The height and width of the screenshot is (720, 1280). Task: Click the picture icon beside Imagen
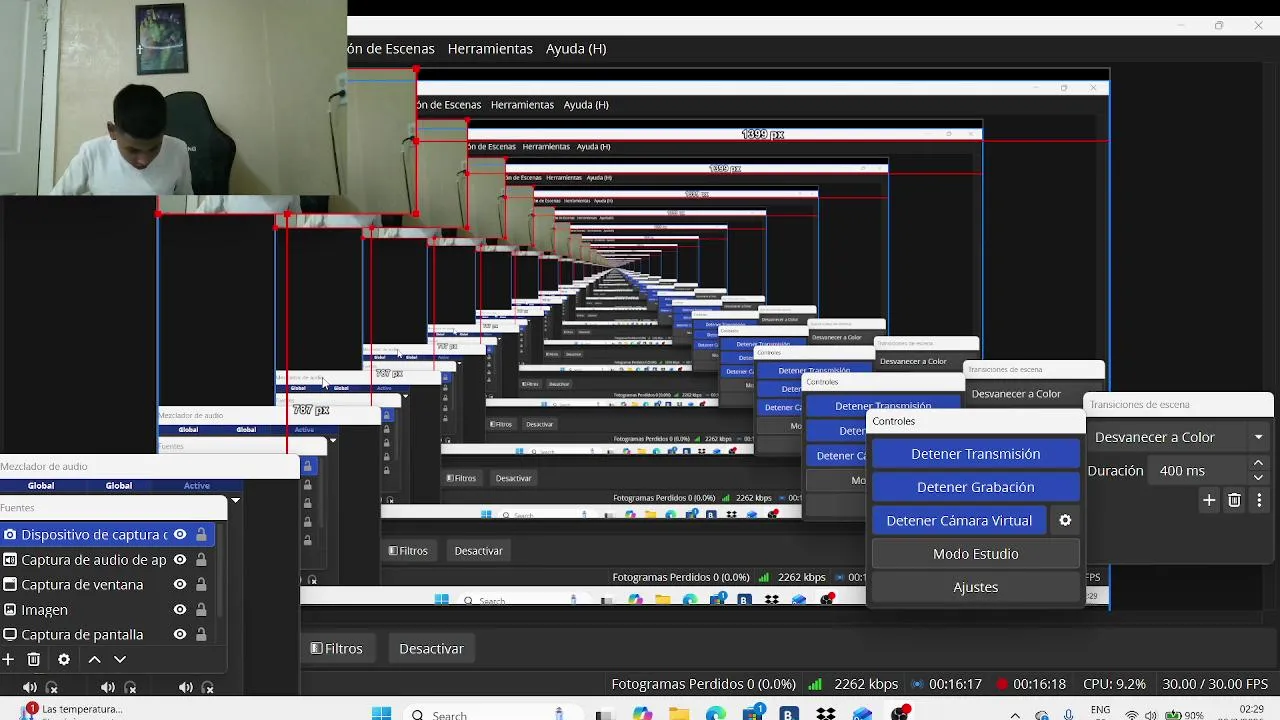point(10,610)
